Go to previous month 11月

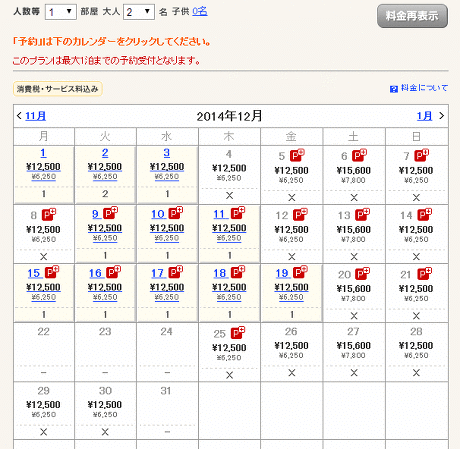pyautogui.click(x=35, y=116)
